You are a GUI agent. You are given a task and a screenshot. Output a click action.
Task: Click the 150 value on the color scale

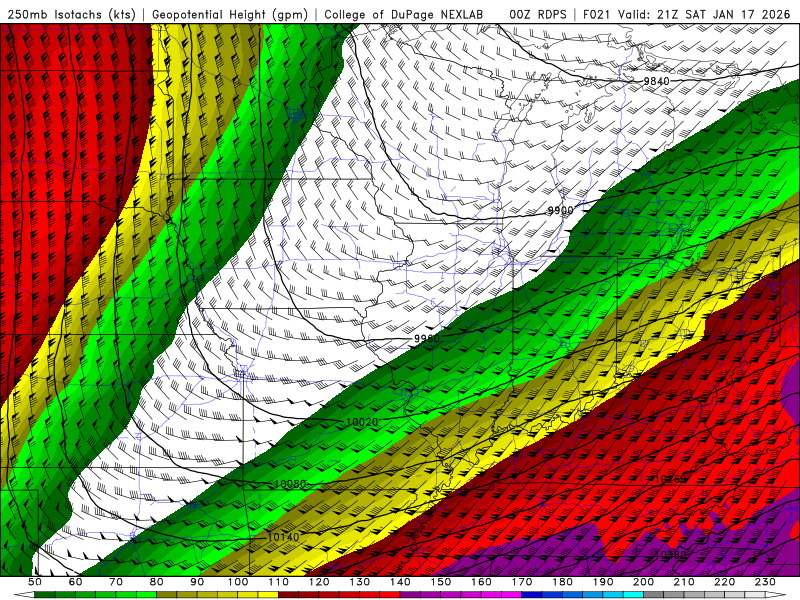click(x=440, y=582)
